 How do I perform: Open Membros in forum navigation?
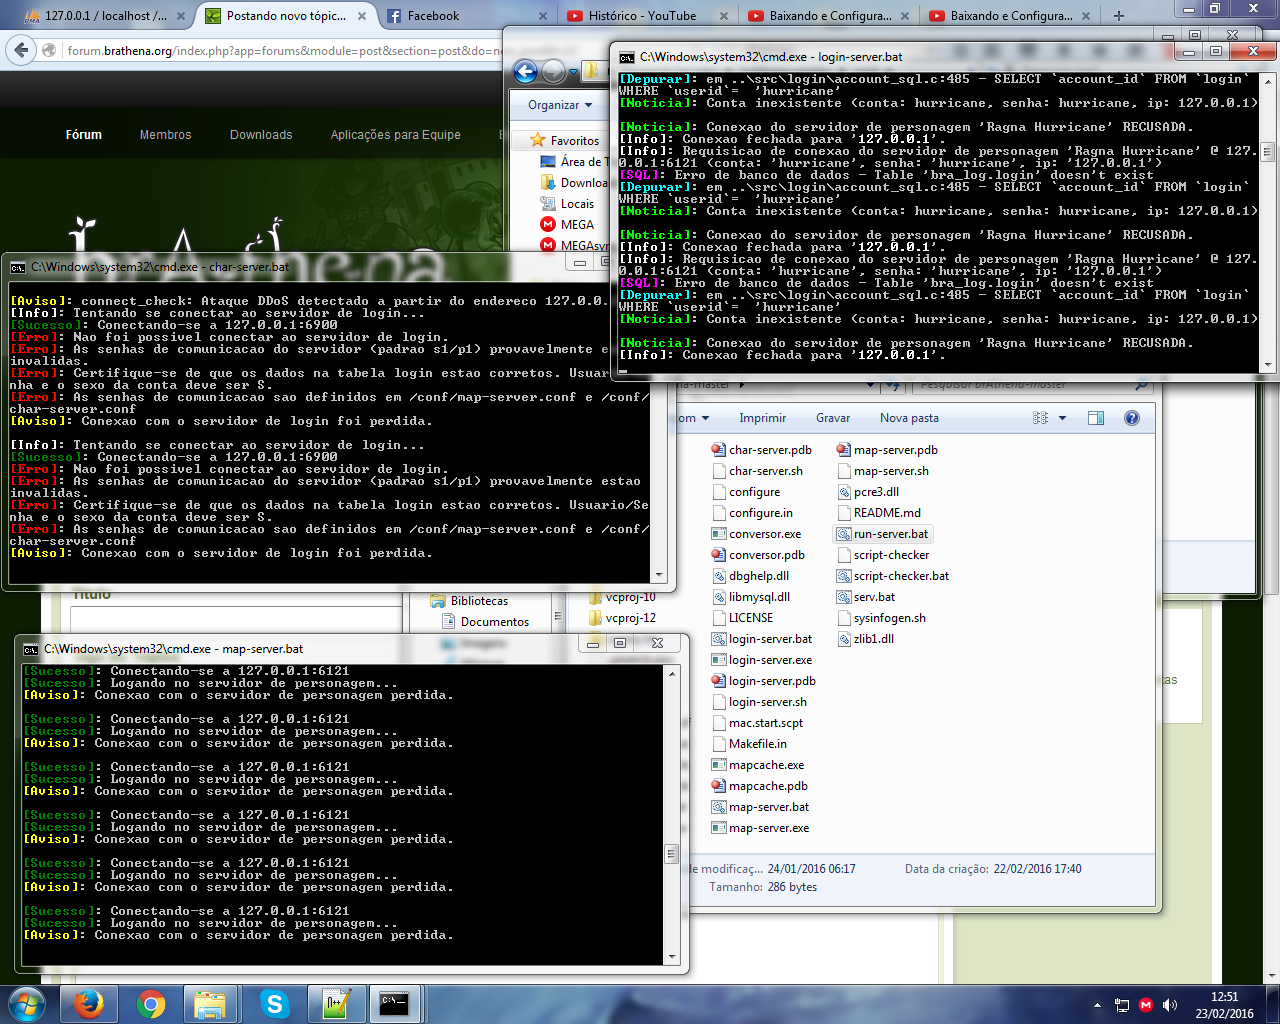[165, 135]
